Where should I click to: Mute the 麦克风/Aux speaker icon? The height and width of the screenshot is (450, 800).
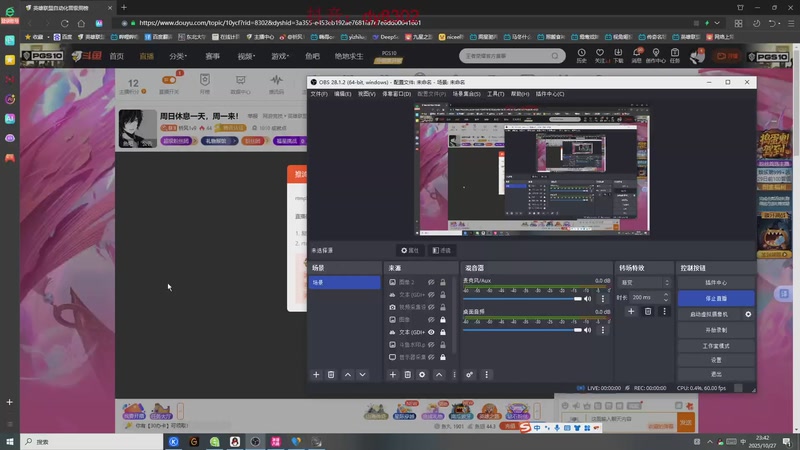click(x=587, y=299)
